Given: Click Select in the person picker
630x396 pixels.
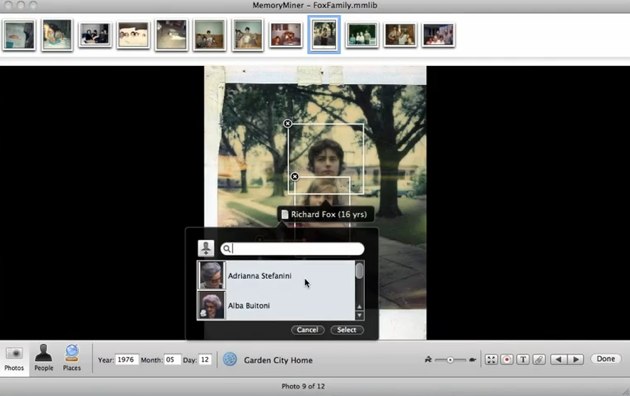Looking at the screenshot, I should (347, 330).
